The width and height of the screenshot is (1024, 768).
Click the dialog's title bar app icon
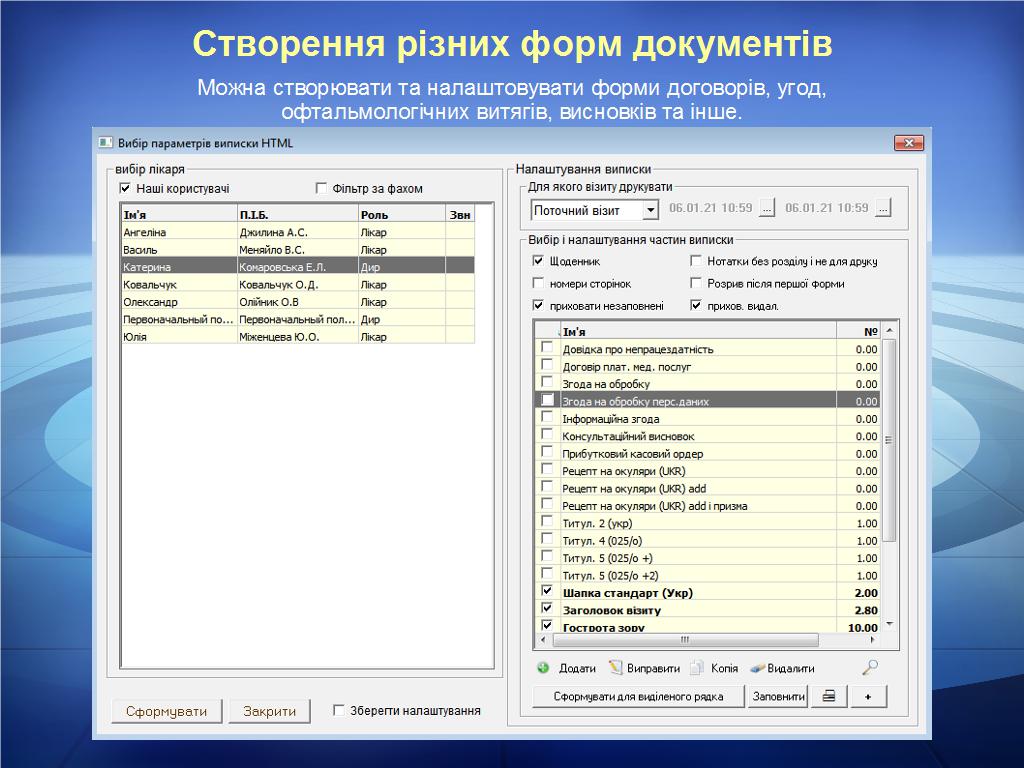click(x=105, y=143)
